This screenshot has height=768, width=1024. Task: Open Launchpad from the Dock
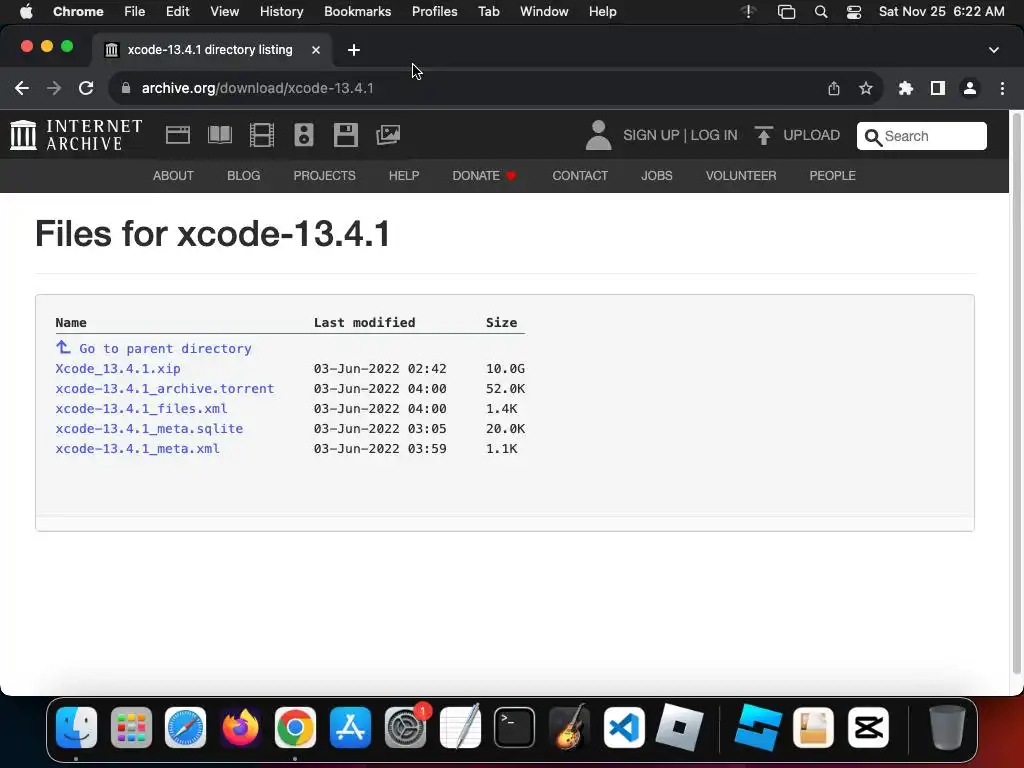[131, 727]
